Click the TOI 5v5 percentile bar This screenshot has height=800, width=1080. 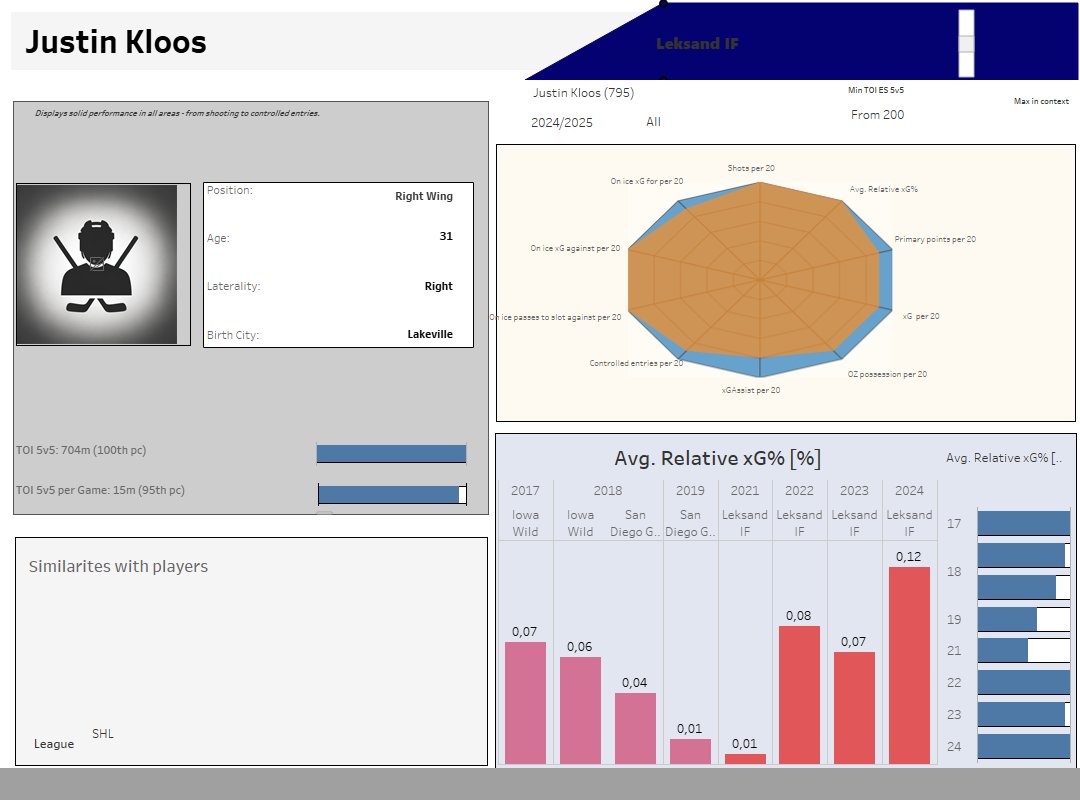click(391, 454)
